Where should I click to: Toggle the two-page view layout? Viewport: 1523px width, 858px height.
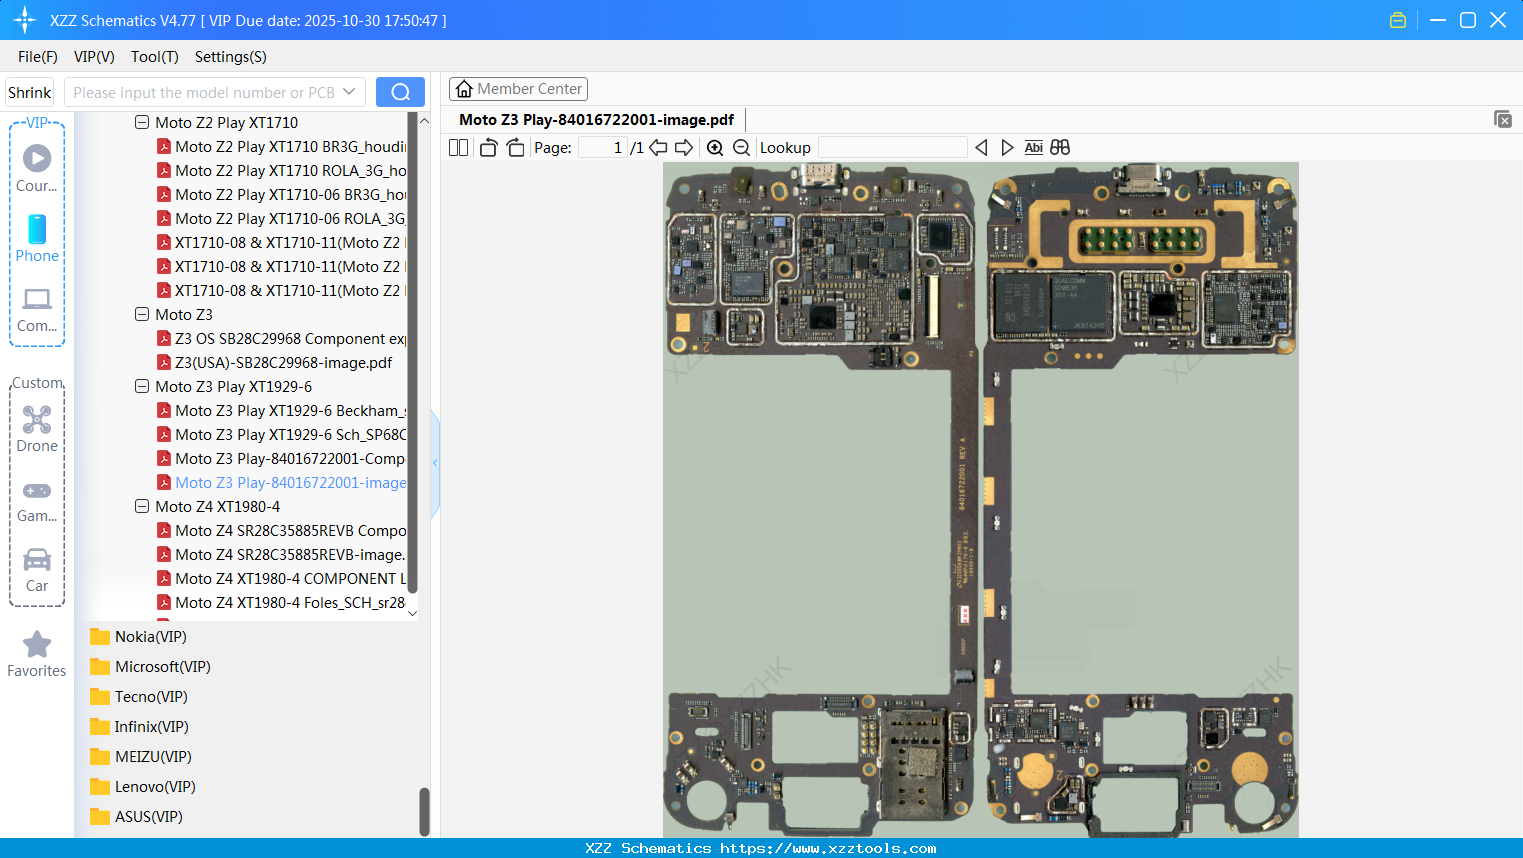(458, 148)
